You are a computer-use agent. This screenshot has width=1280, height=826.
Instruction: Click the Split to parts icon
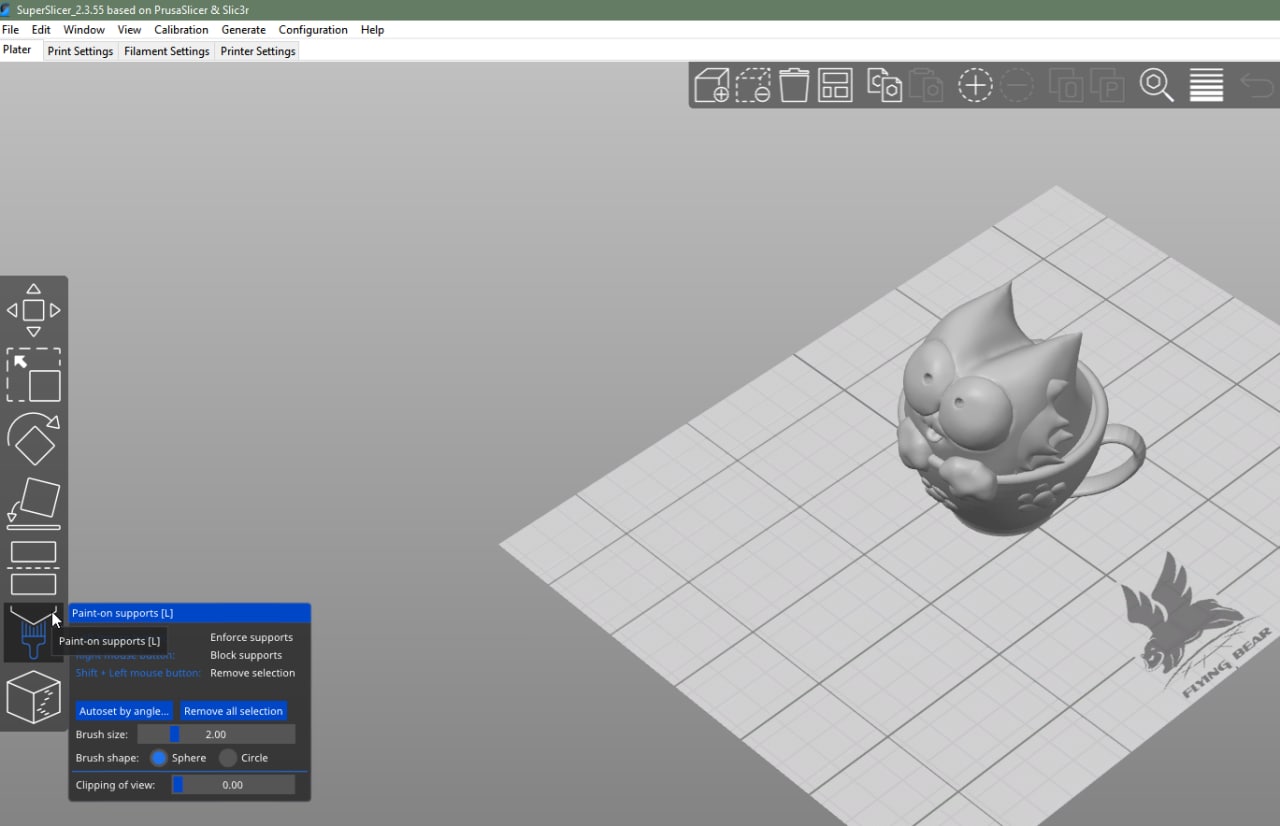pos(1107,85)
